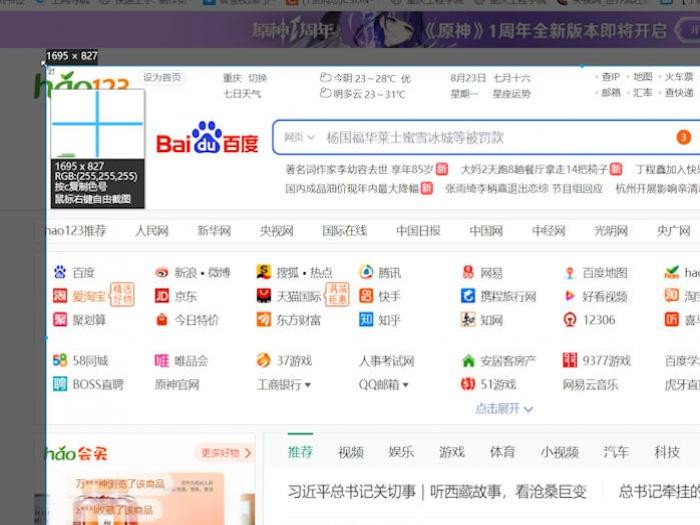Switch to the 小视频 news tab
This screenshot has width=700, height=525.
pos(560,452)
